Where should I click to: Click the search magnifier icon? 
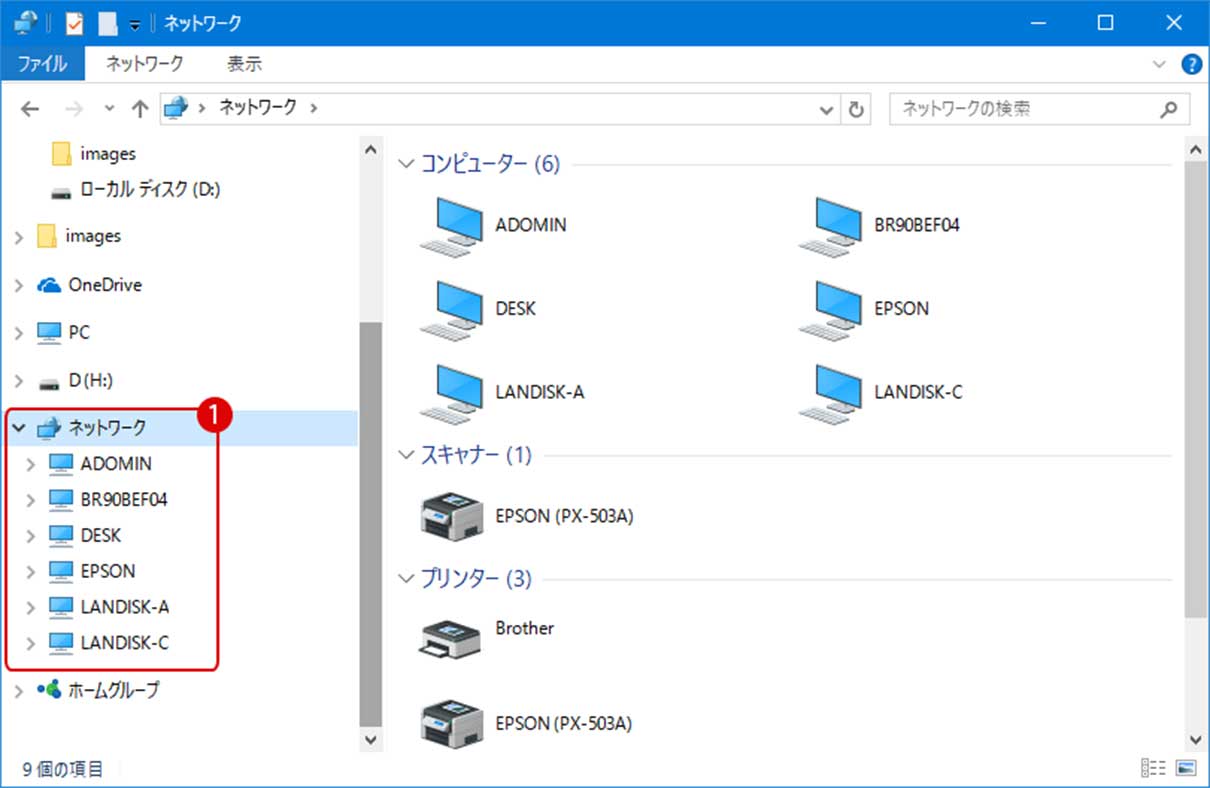click(x=1169, y=109)
